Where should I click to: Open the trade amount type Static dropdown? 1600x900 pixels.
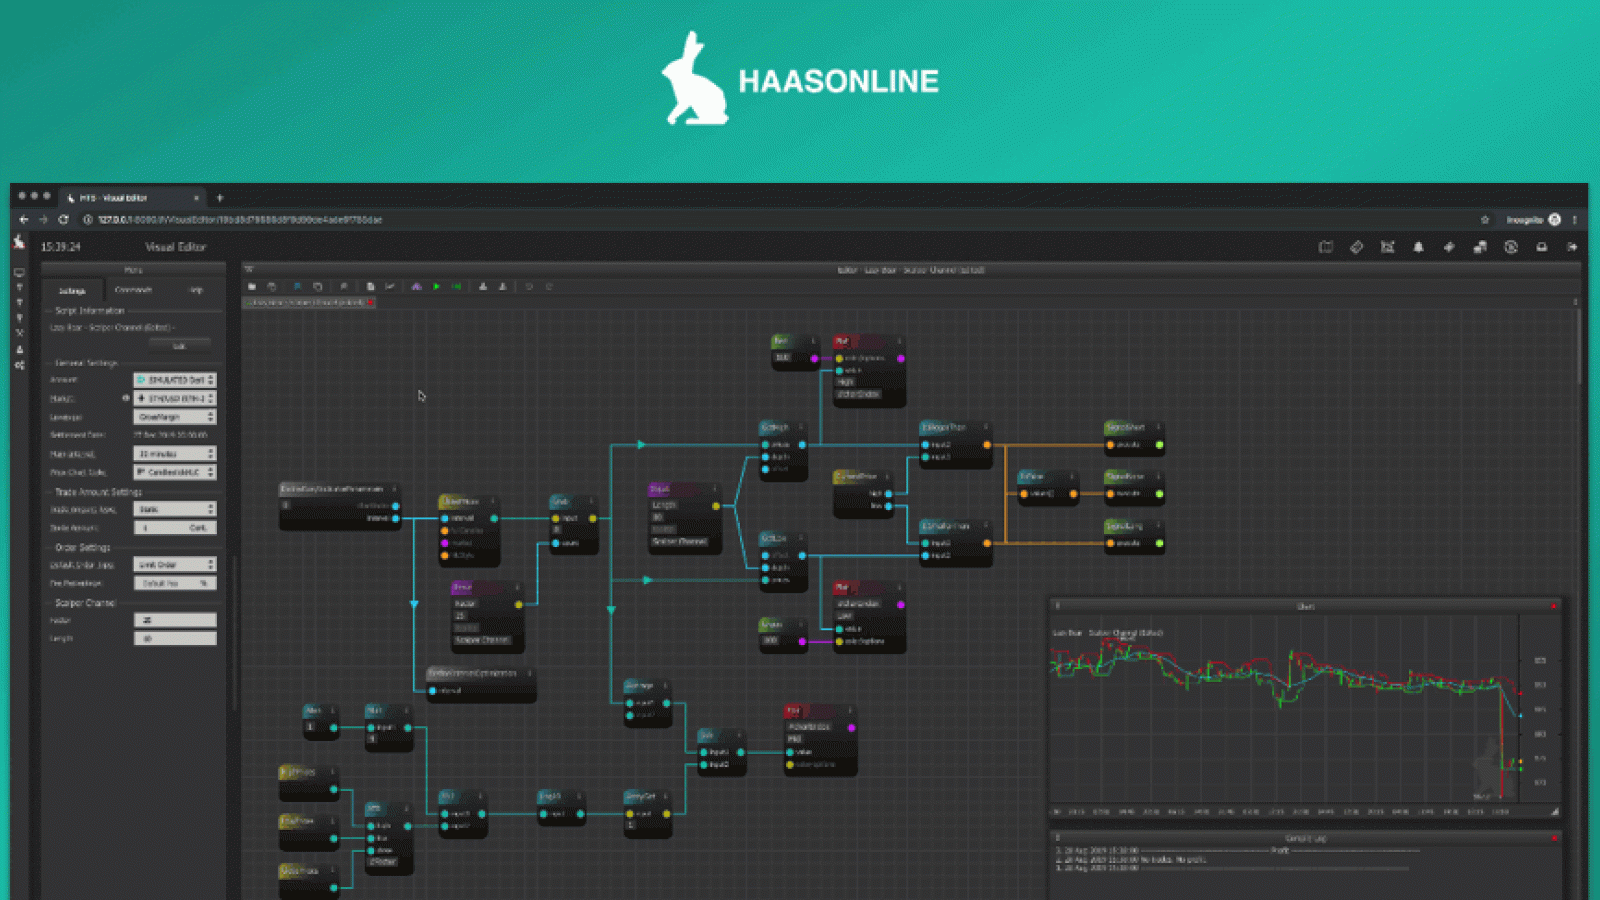pos(175,509)
